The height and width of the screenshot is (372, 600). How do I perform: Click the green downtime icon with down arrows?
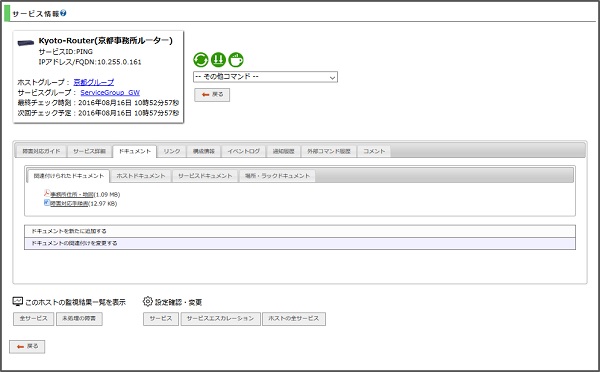click(218, 60)
